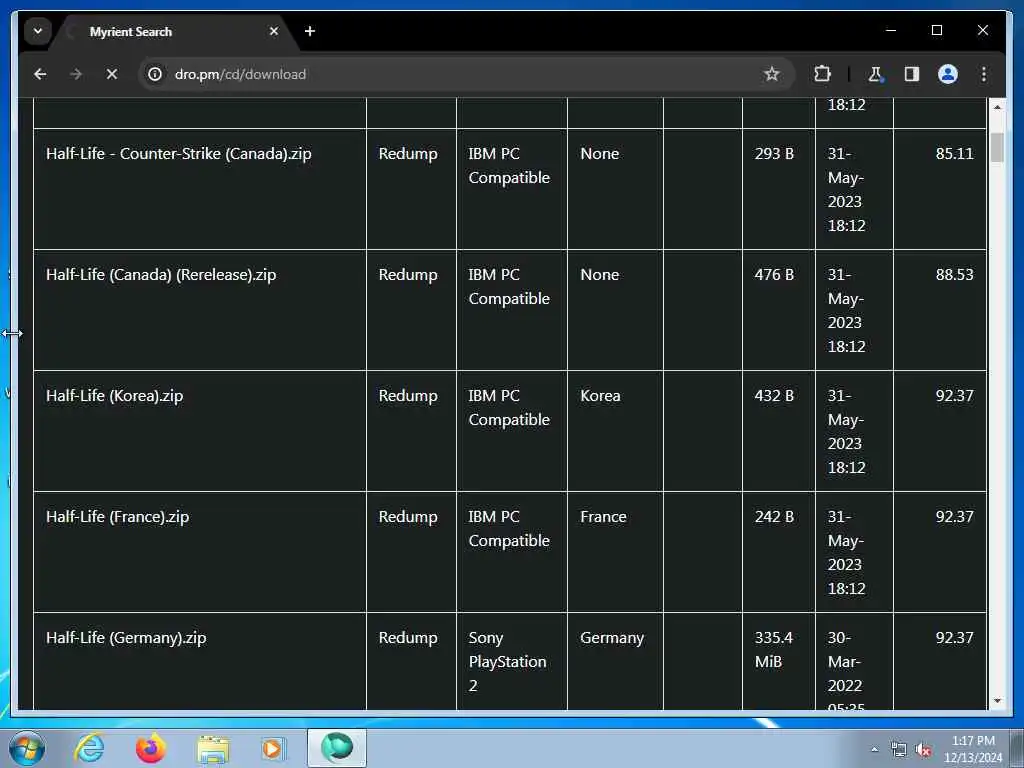
Task: Open Windows Media Player from taskbar
Action: point(273,748)
